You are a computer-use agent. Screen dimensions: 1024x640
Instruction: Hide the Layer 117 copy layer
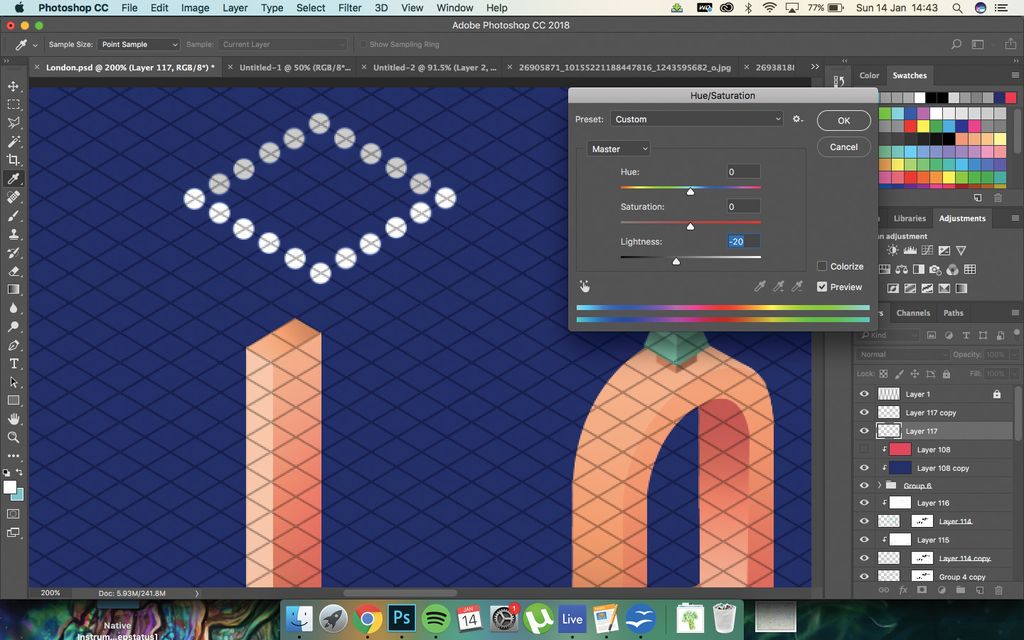point(865,412)
